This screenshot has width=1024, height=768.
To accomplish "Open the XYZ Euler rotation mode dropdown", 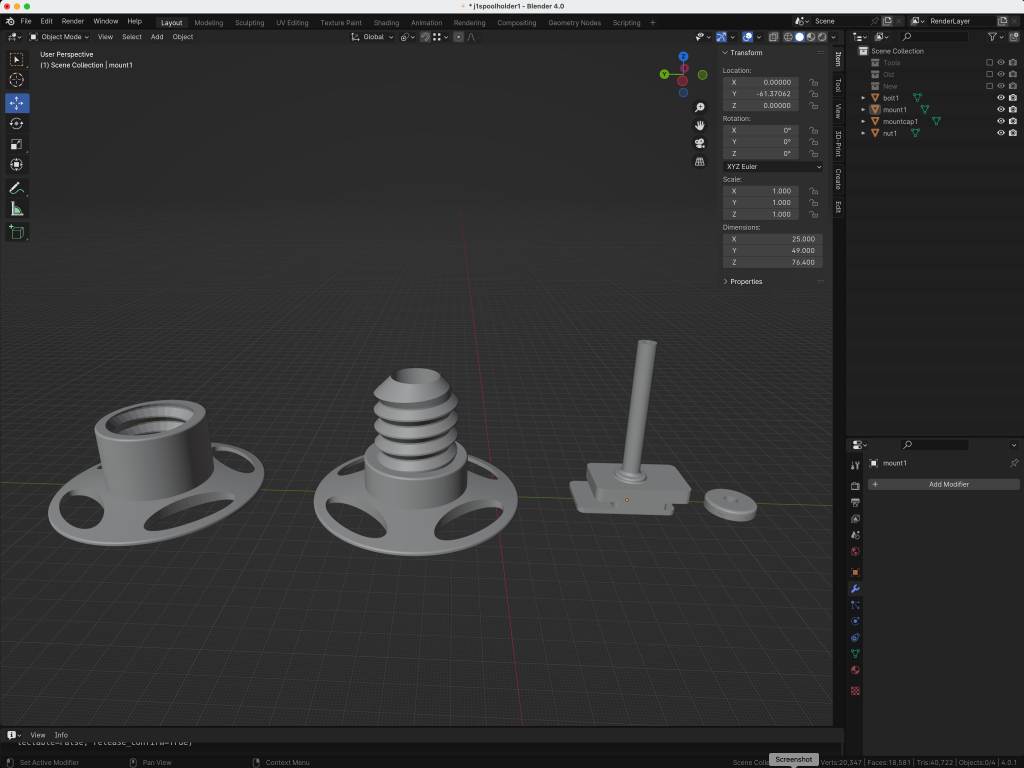I will pyautogui.click(x=772, y=166).
